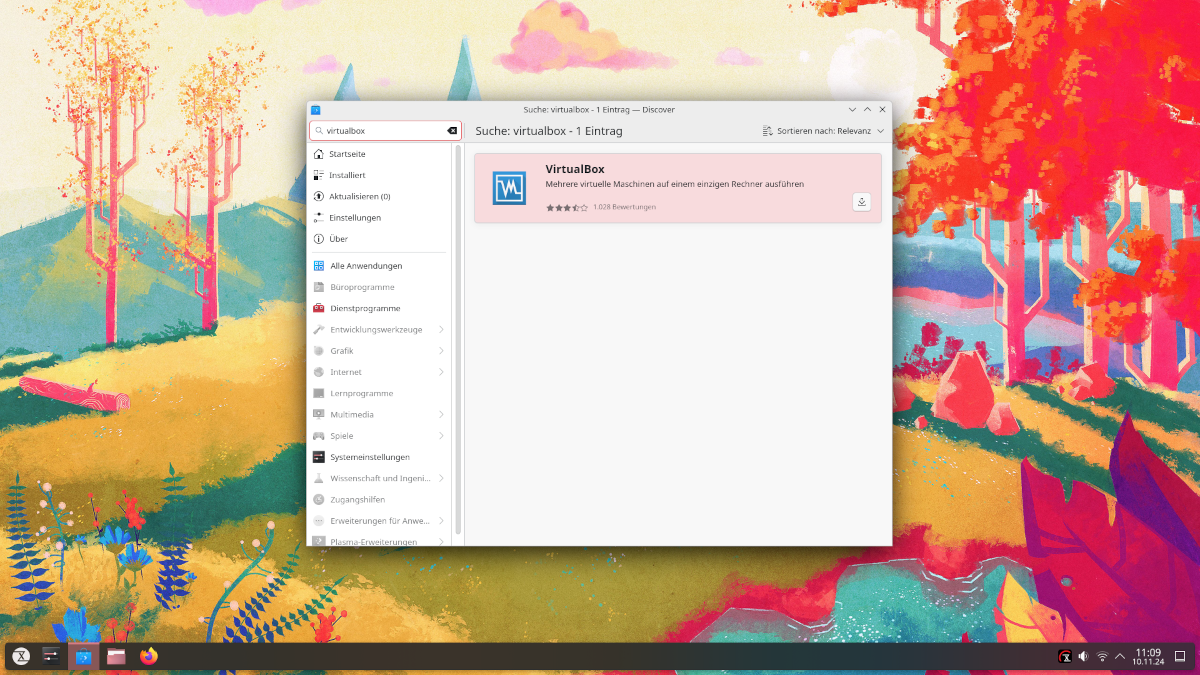
Task: Select the Zugangshilfen category
Action: point(380,499)
